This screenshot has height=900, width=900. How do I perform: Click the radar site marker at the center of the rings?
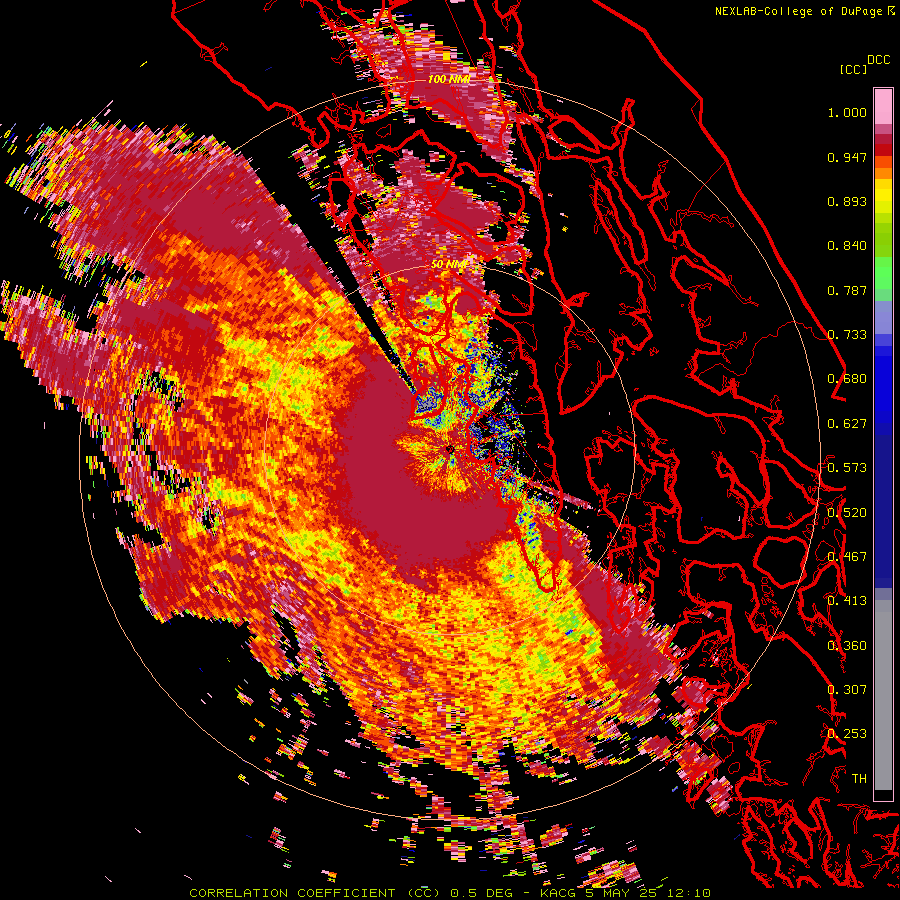point(449,449)
